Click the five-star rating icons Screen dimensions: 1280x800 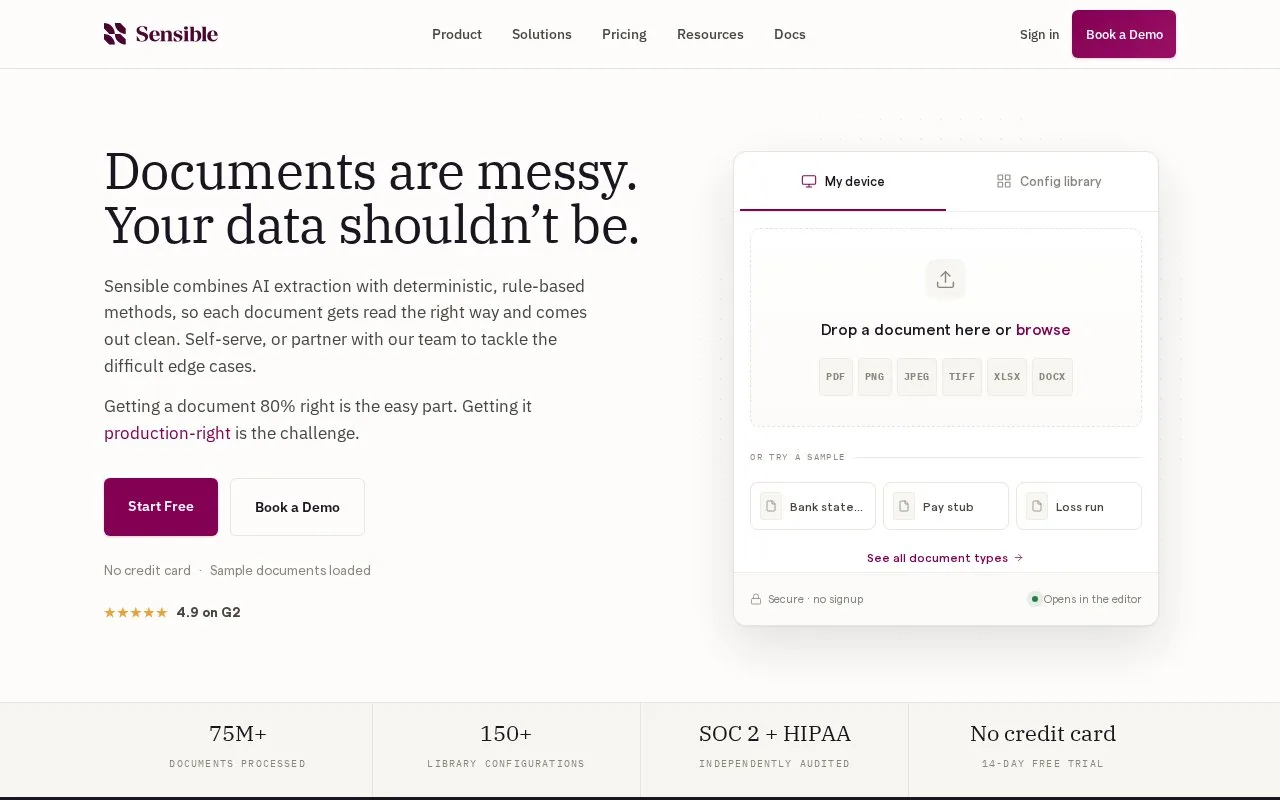(x=136, y=612)
